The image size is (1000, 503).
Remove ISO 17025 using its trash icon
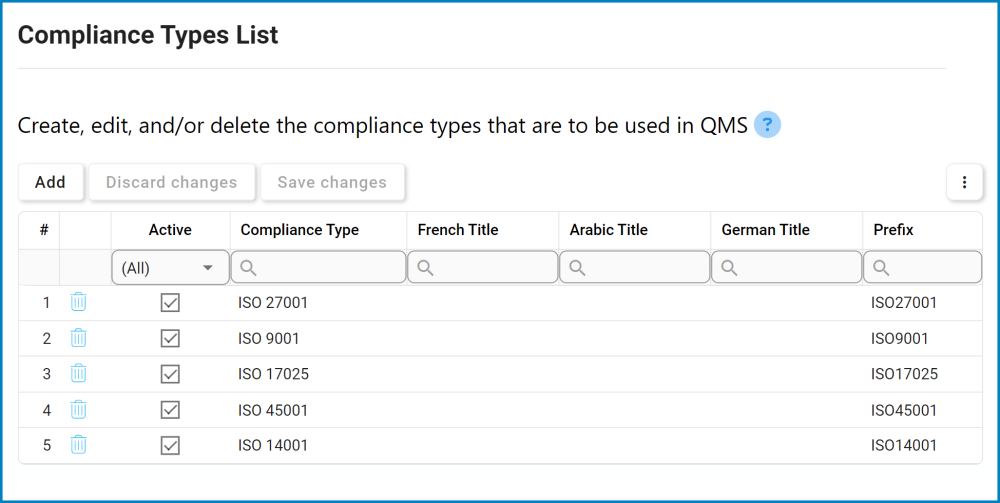(78, 373)
